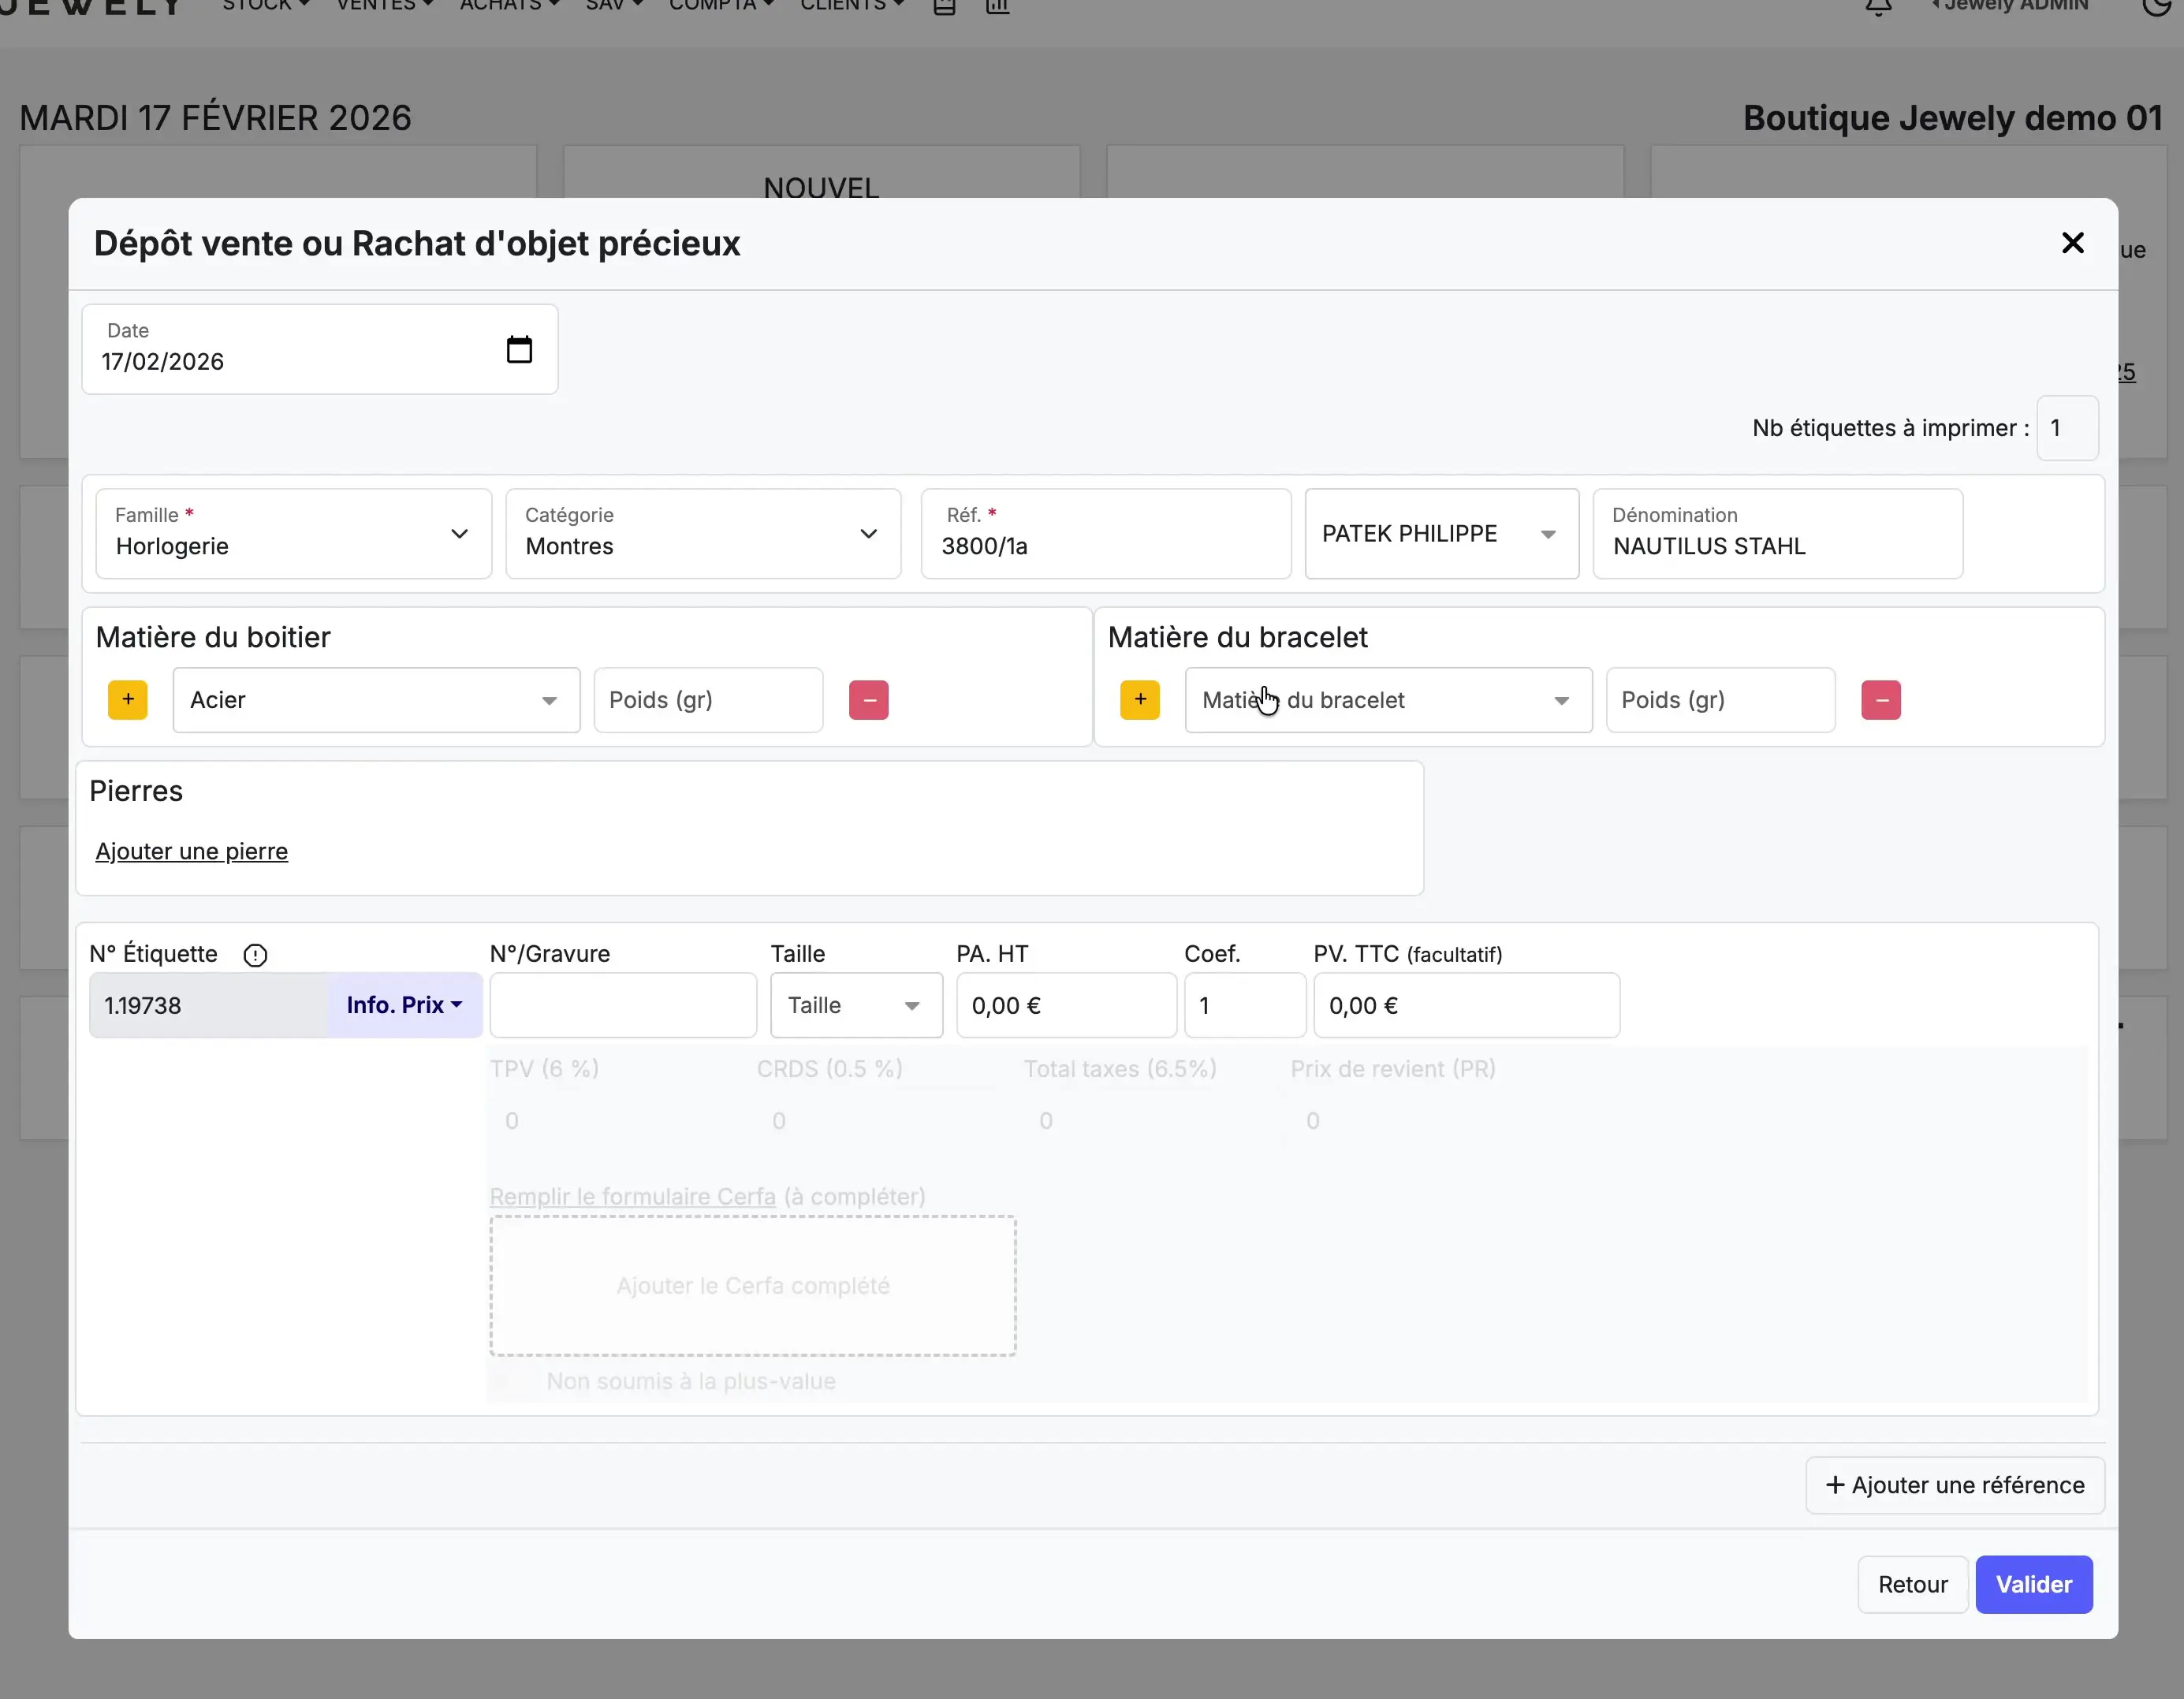
Task: Open the calendar picker in the Date field
Action: coord(519,349)
